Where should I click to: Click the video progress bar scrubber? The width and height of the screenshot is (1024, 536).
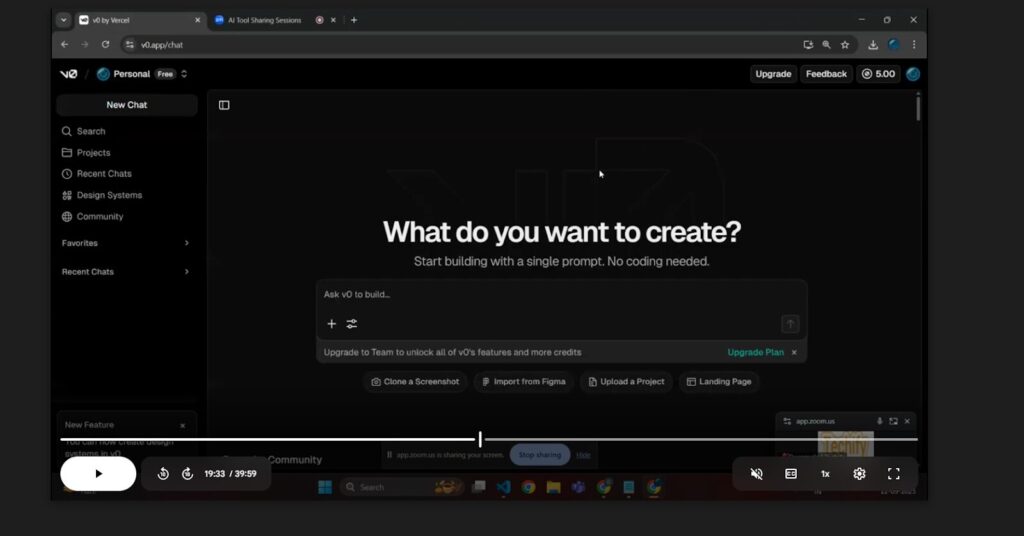480,439
